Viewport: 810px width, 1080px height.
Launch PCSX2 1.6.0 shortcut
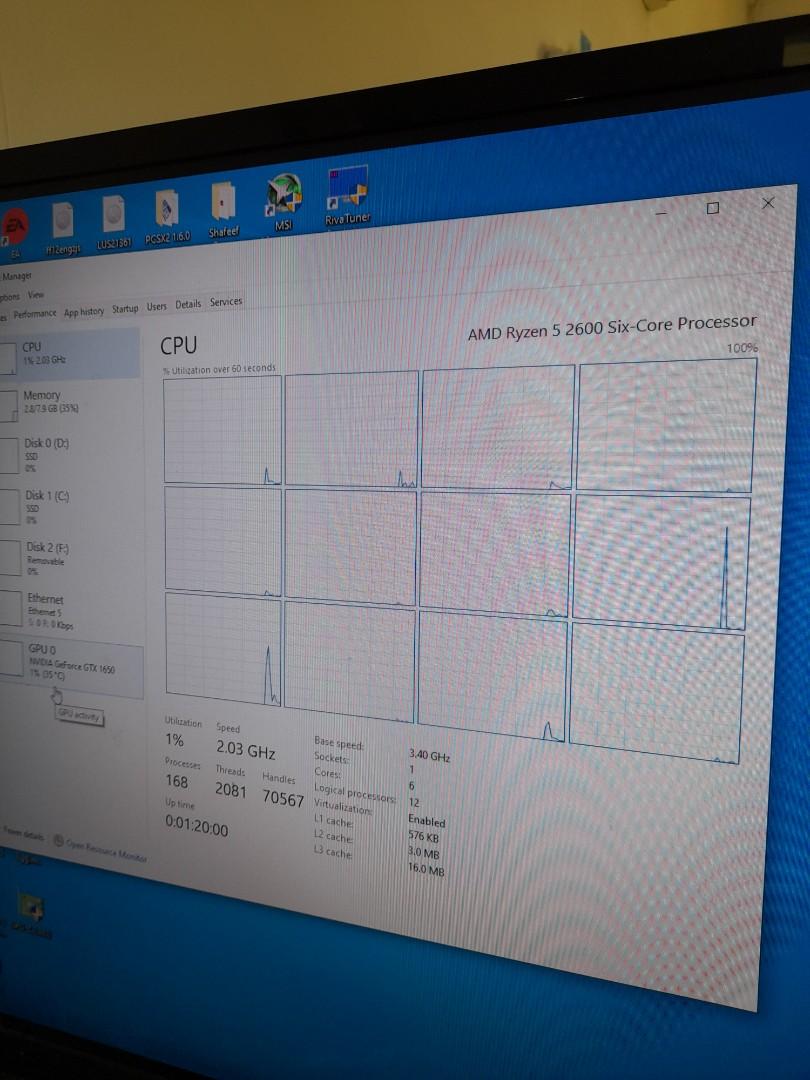pos(167,217)
